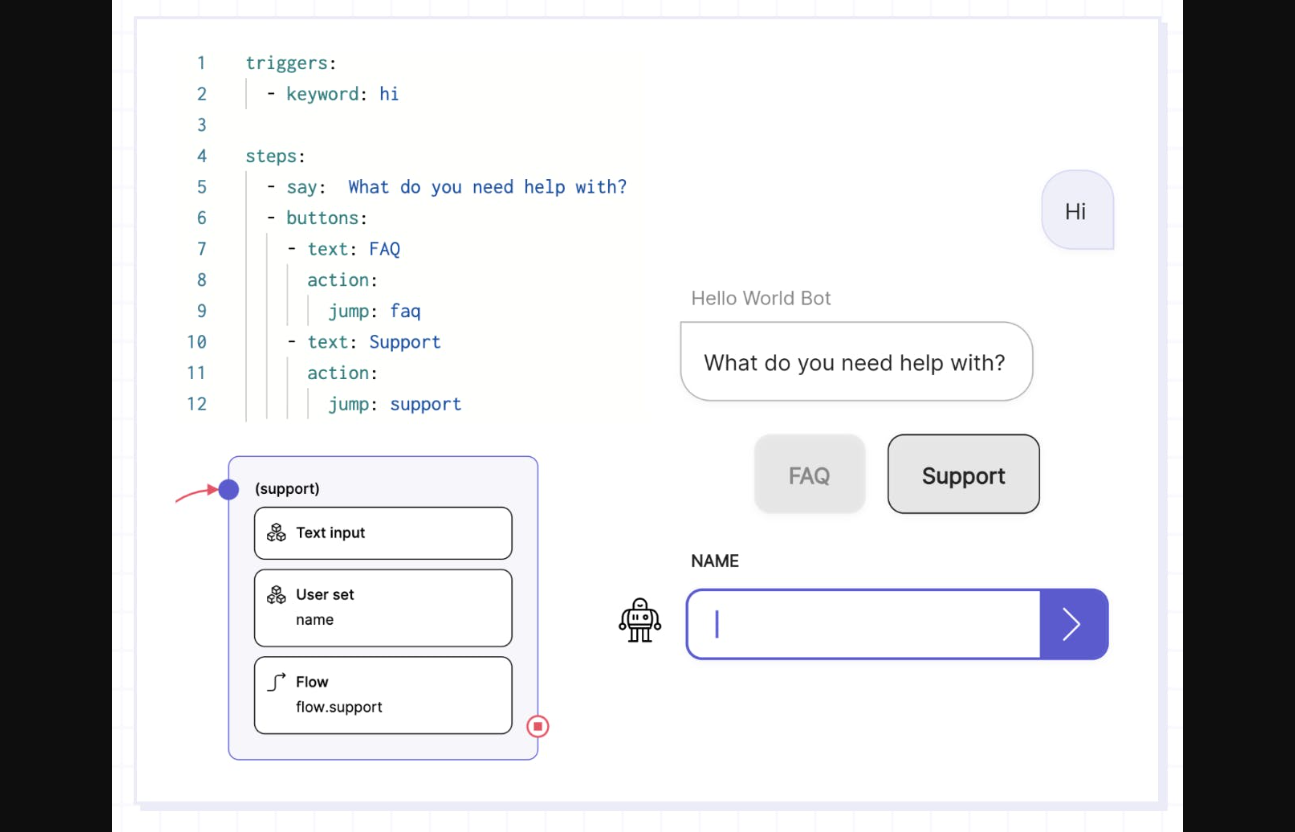The image size is (1295, 832).
Task: Click "buttons:" on code line 6
Action: [x=327, y=218]
